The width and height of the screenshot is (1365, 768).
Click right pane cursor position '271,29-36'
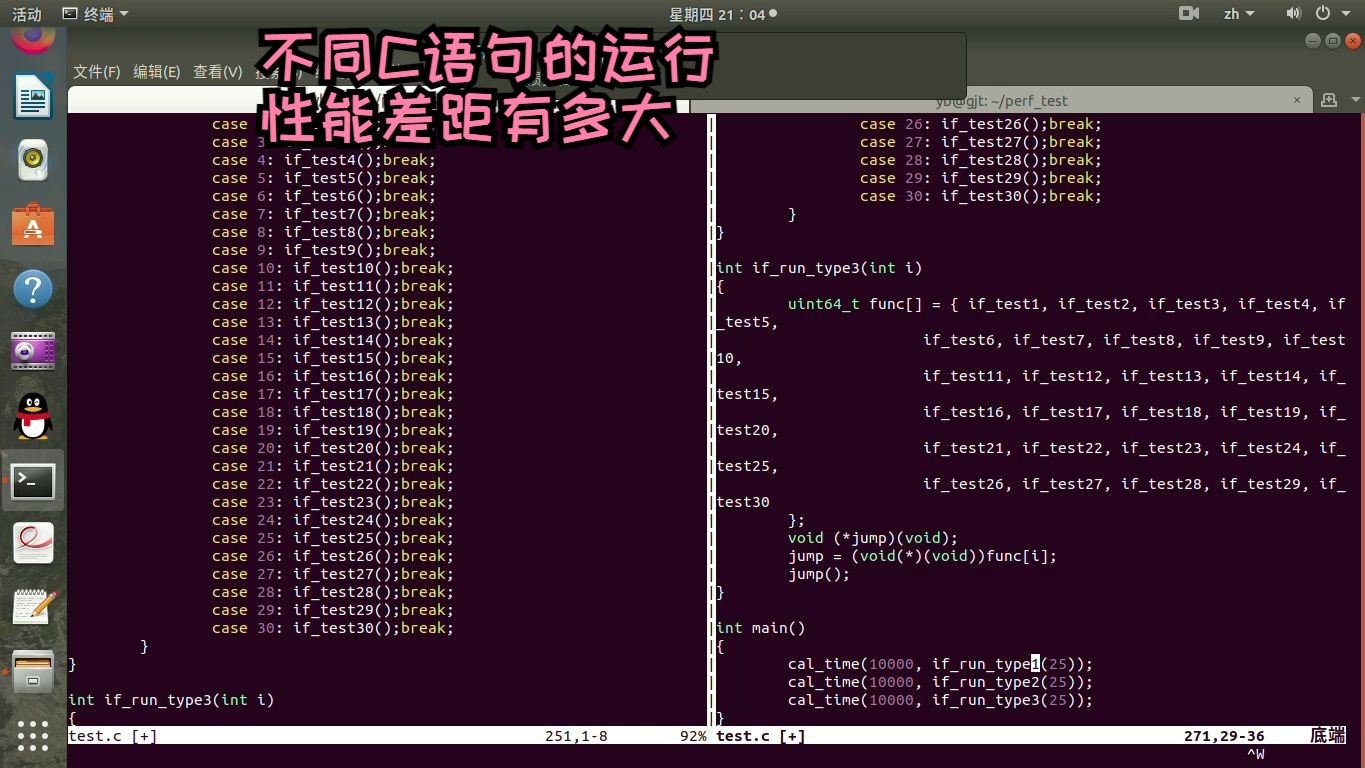(1224, 736)
